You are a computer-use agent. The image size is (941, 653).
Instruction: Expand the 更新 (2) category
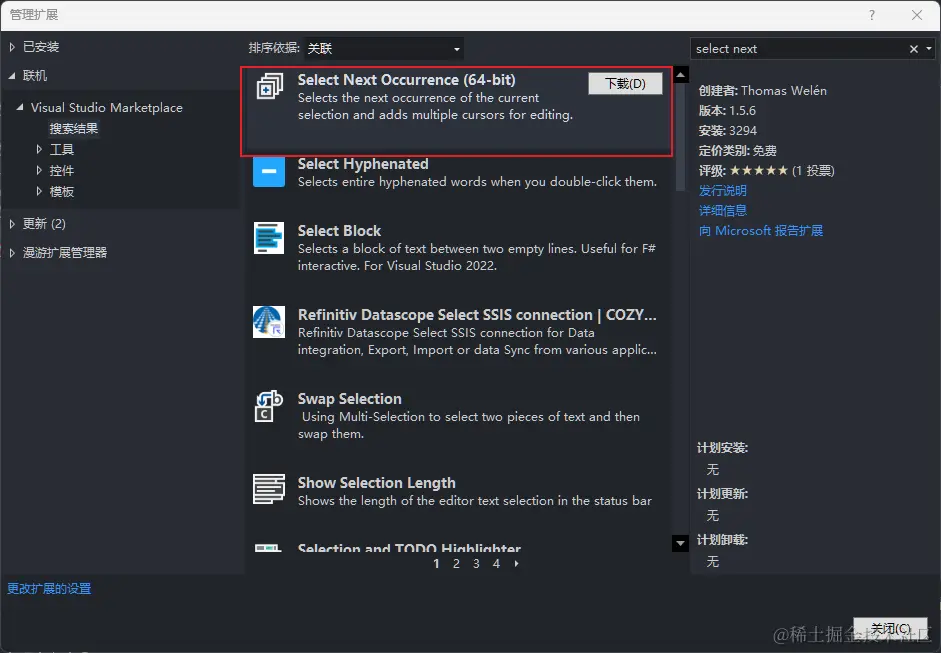click(x=12, y=224)
